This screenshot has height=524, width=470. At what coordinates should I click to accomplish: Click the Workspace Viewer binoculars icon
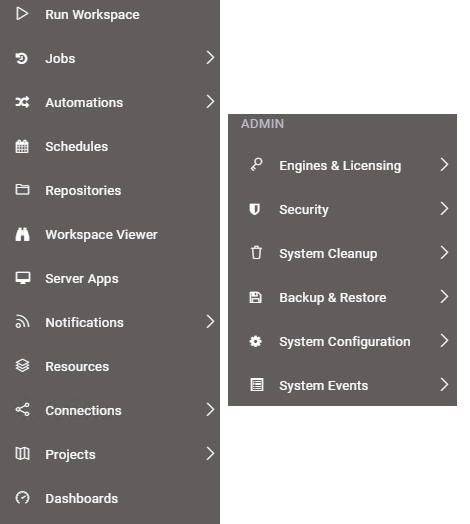point(22,234)
